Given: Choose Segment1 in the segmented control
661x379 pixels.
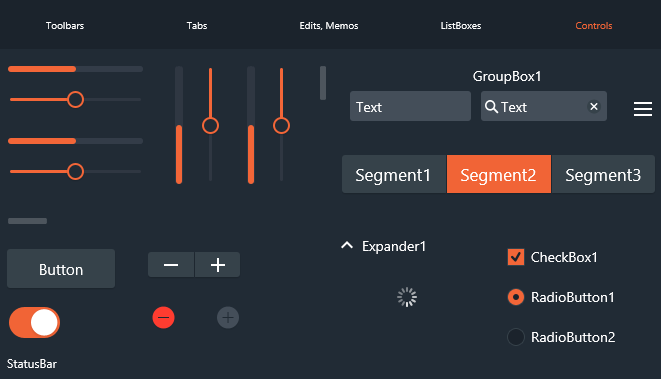Looking at the screenshot, I should click(394, 174).
